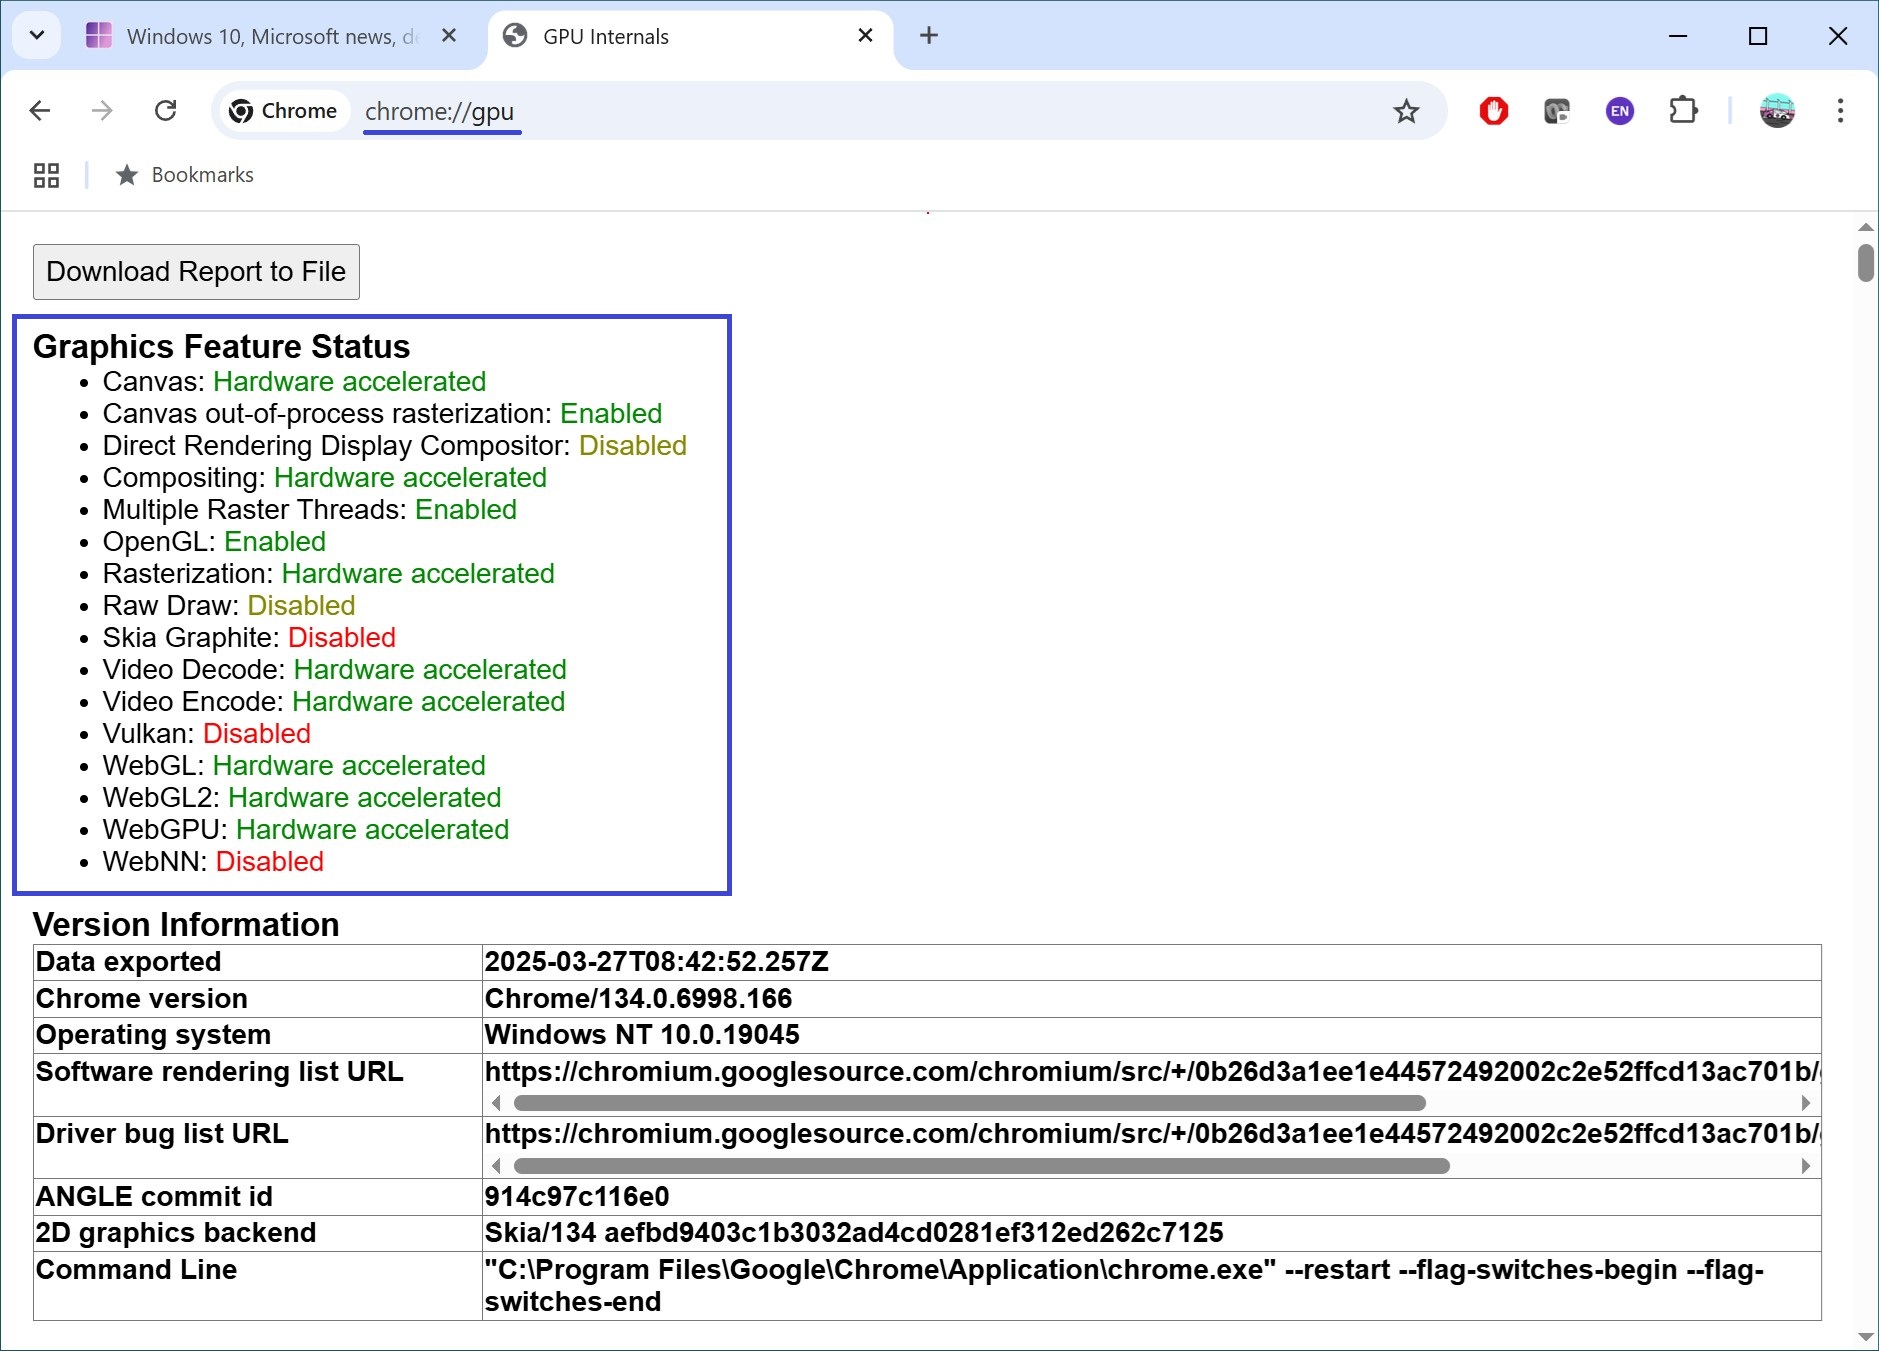Click the 2D graphics backend Skia/134 value

(854, 1233)
